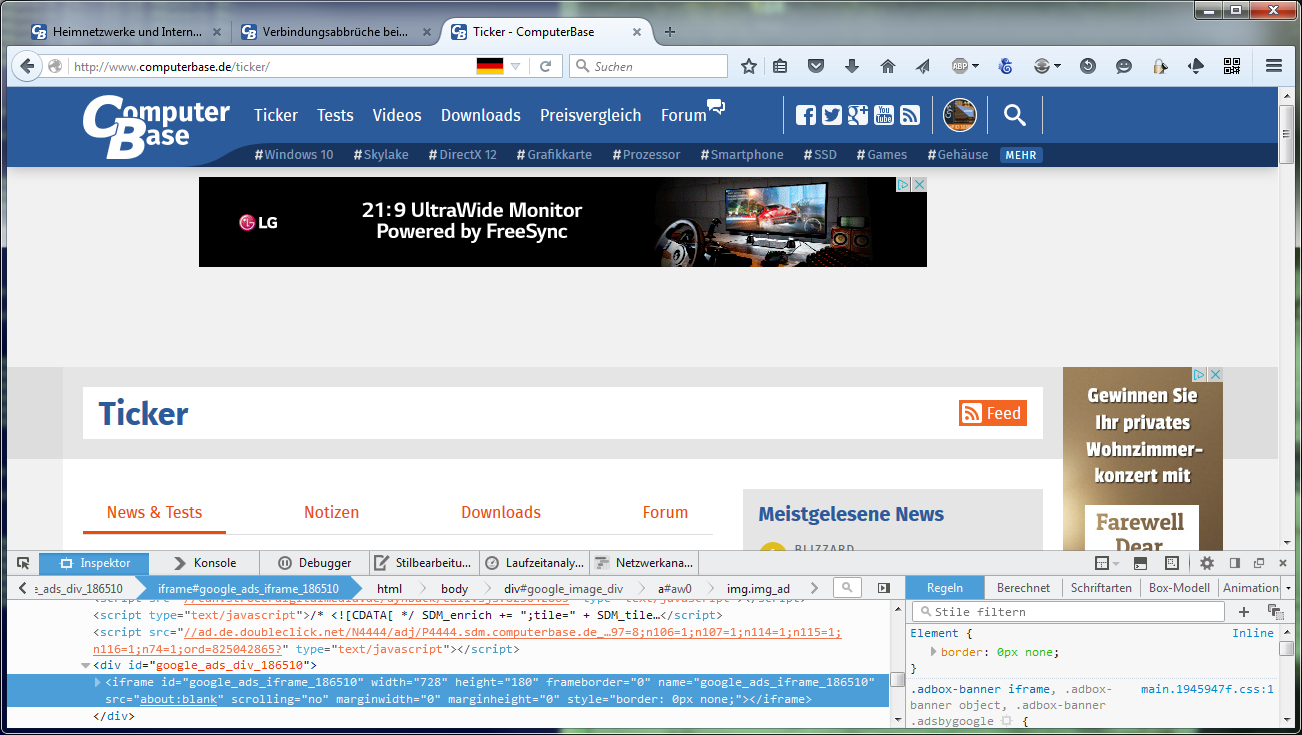
Task: Open ComputerBase Google Plus icon
Action: pos(858,115)
